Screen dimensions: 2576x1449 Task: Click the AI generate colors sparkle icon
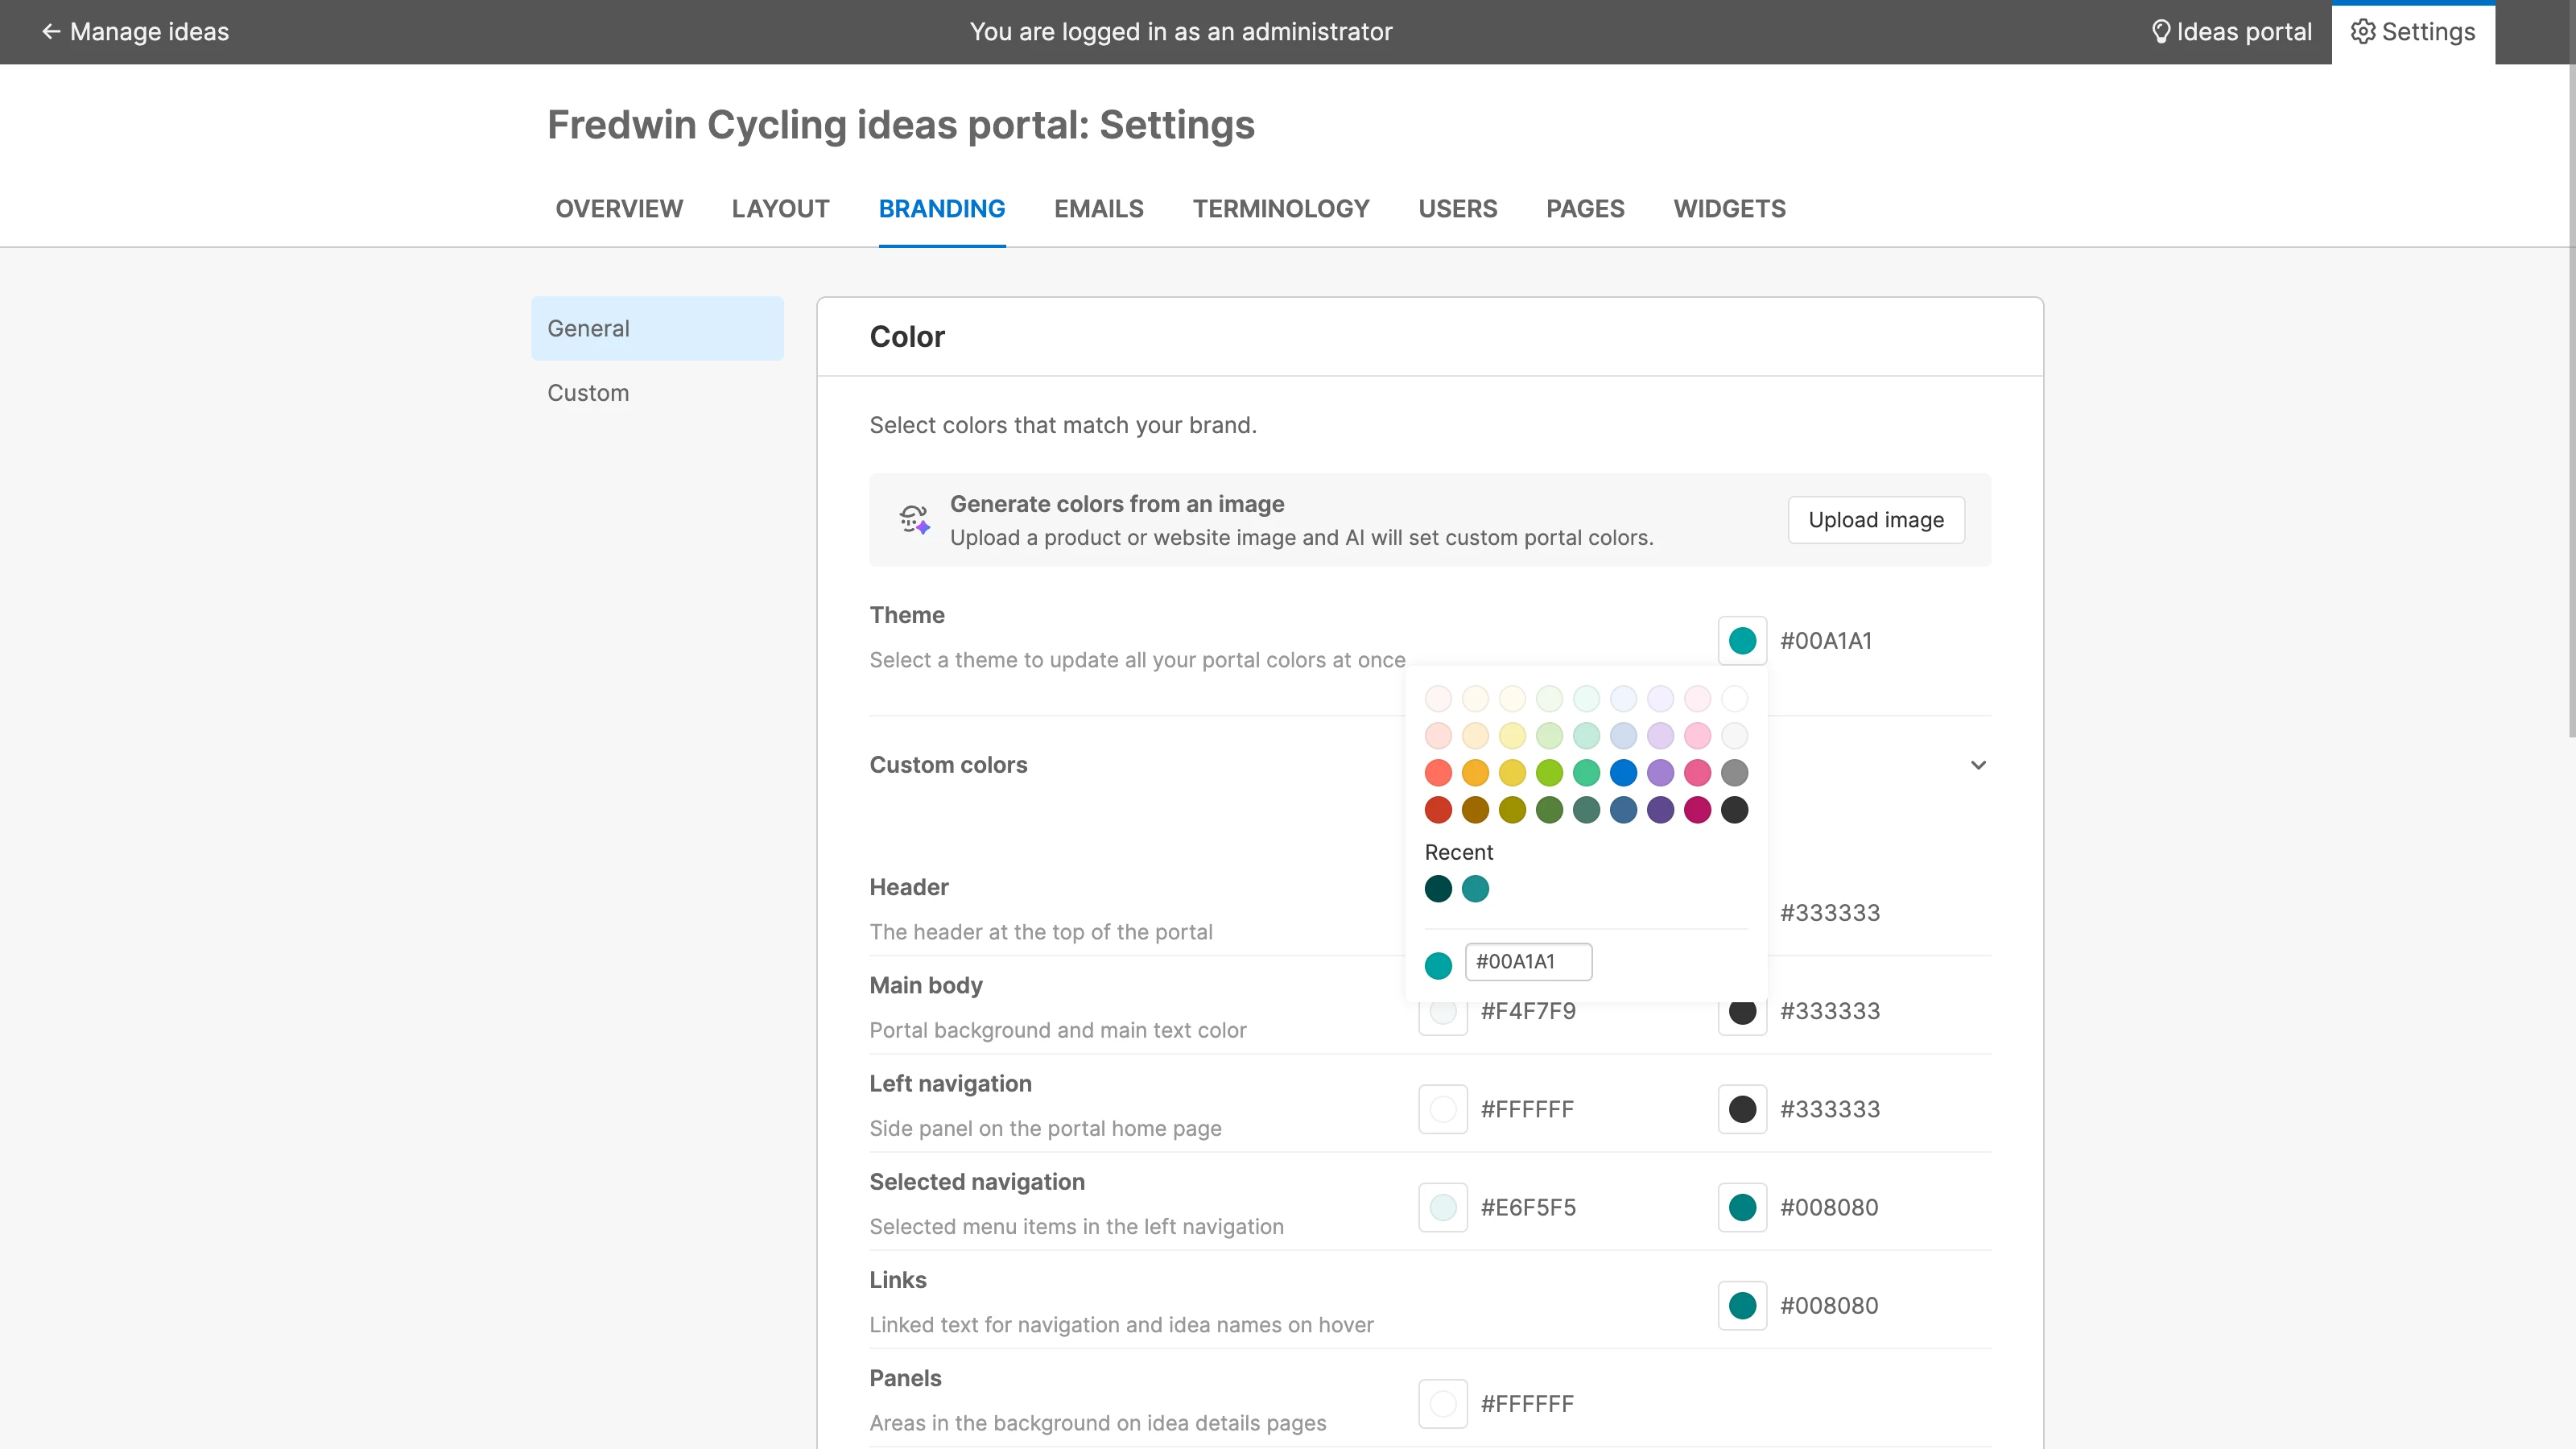pos(914,520)
